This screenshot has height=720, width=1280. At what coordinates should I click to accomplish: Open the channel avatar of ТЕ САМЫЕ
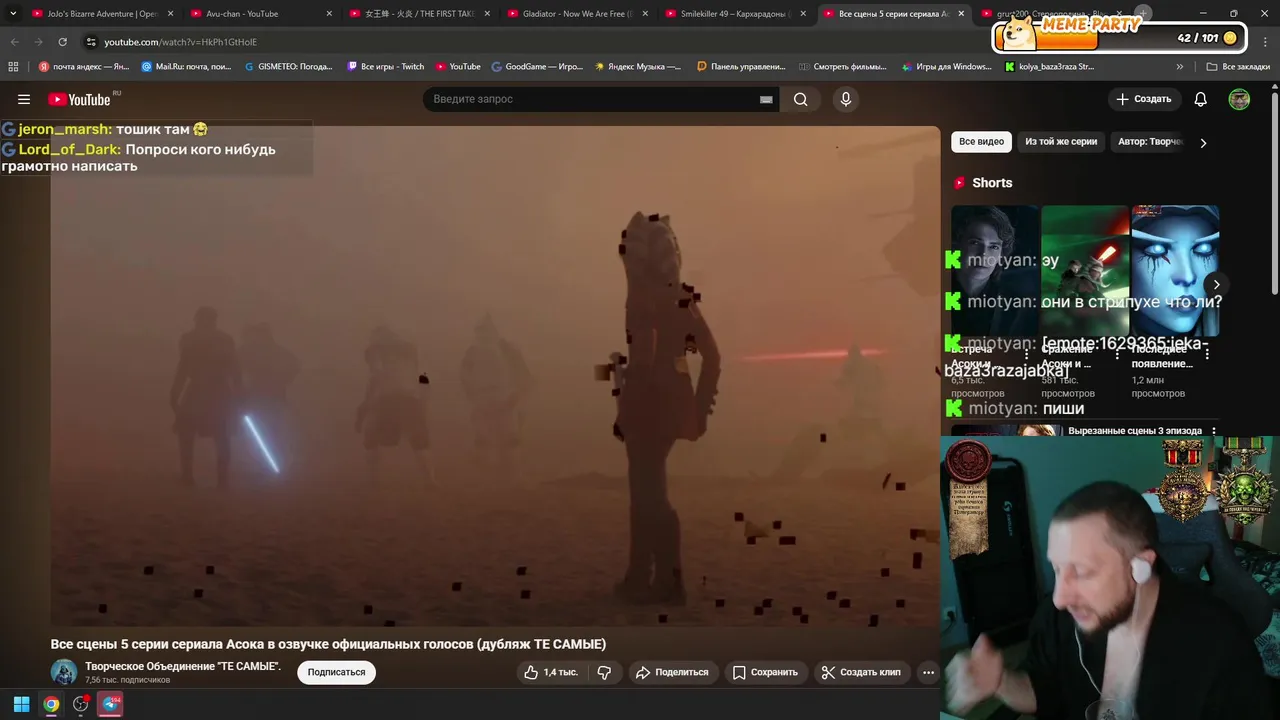tap(64, 672)
